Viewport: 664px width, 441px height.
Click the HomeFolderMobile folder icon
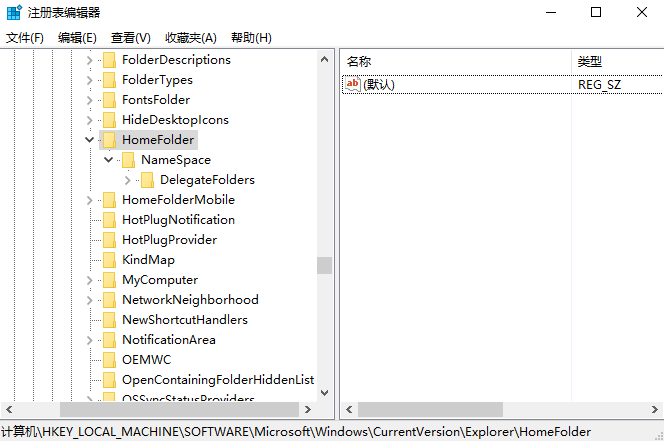109,200
